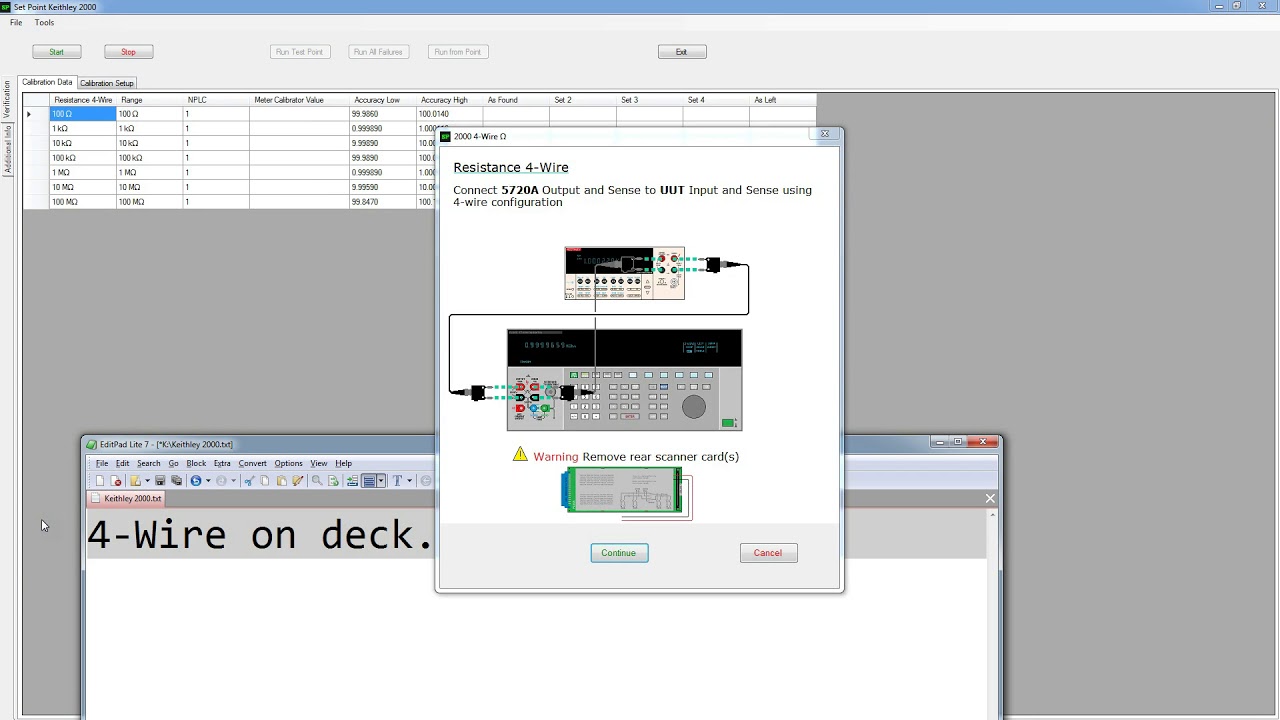
Task: Open the recent files dropdown arrow next to Open
Action: coord(147,481)
